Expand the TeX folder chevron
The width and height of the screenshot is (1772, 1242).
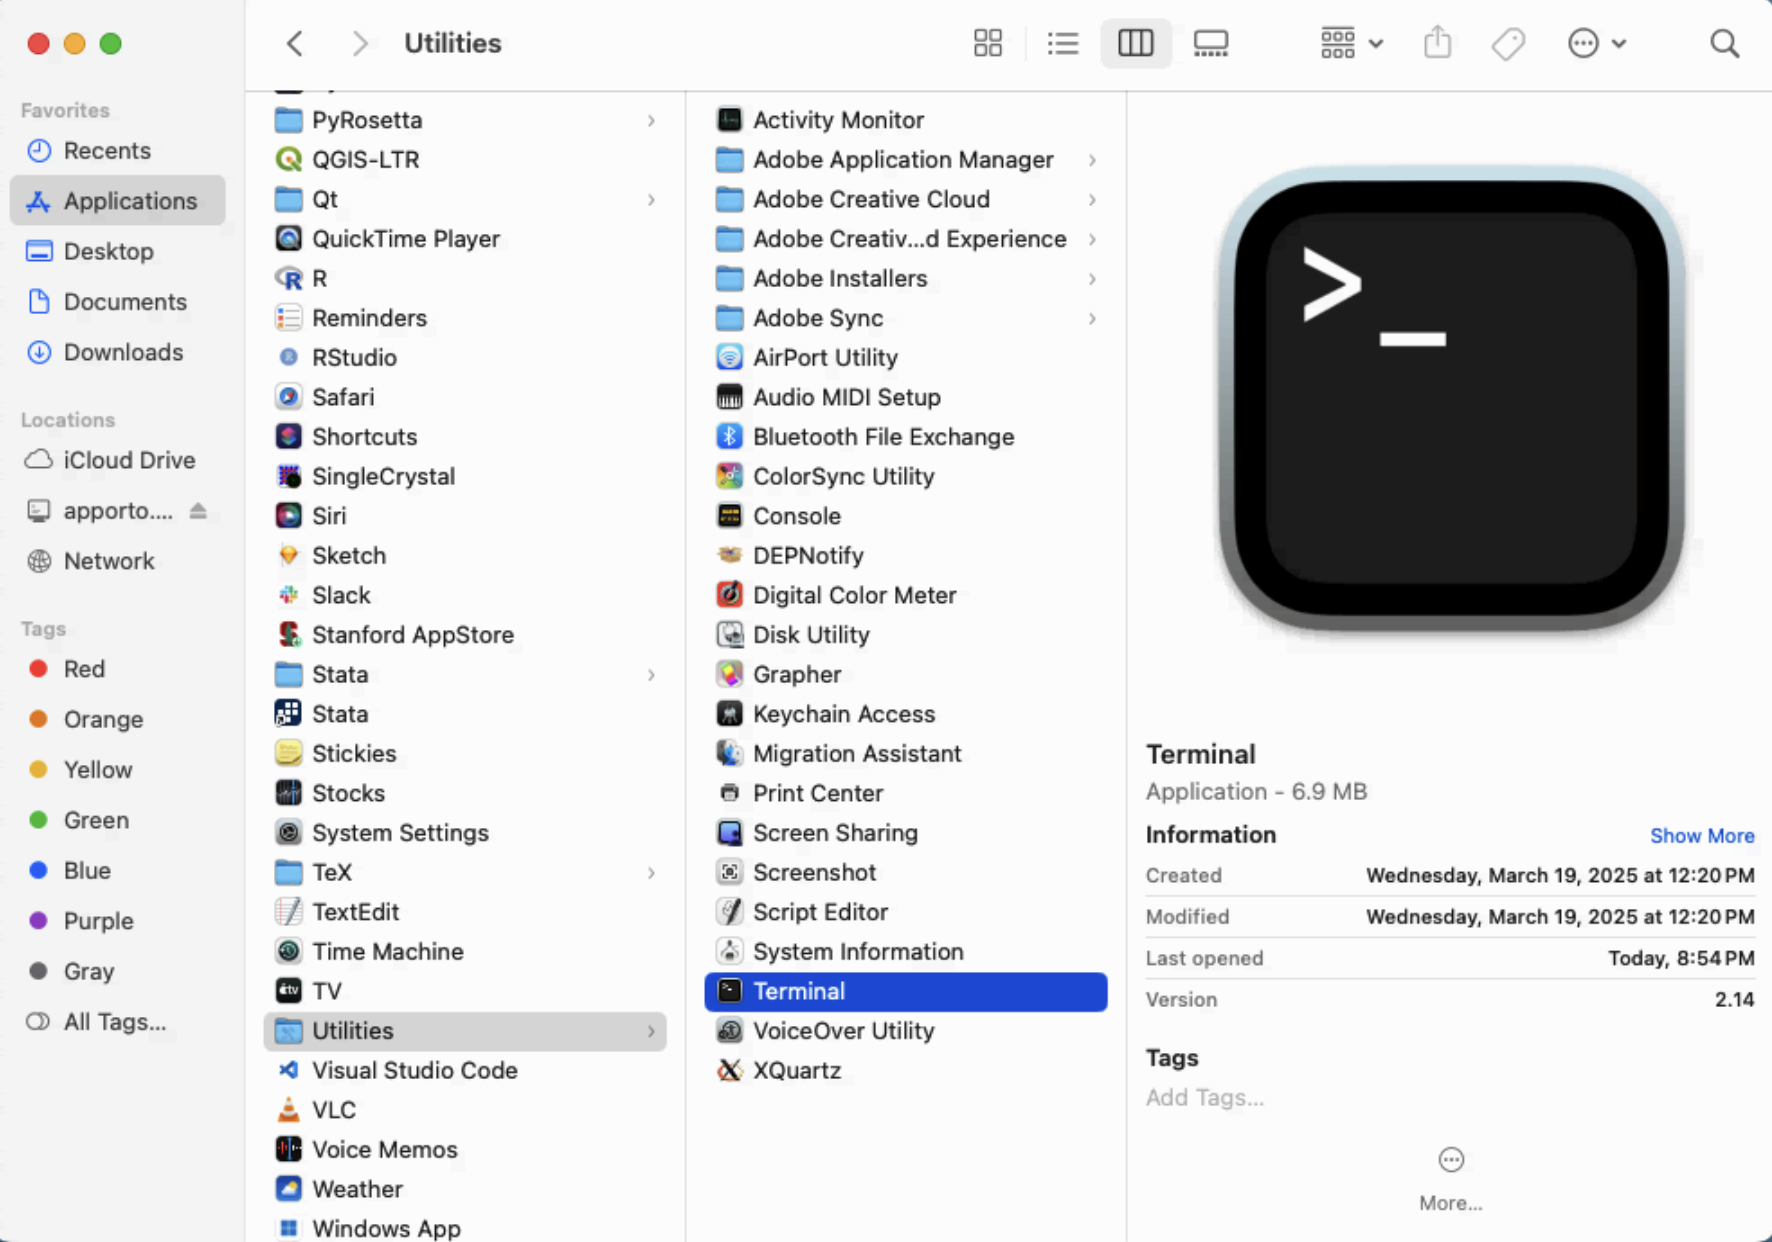click(x=652, y=872)
